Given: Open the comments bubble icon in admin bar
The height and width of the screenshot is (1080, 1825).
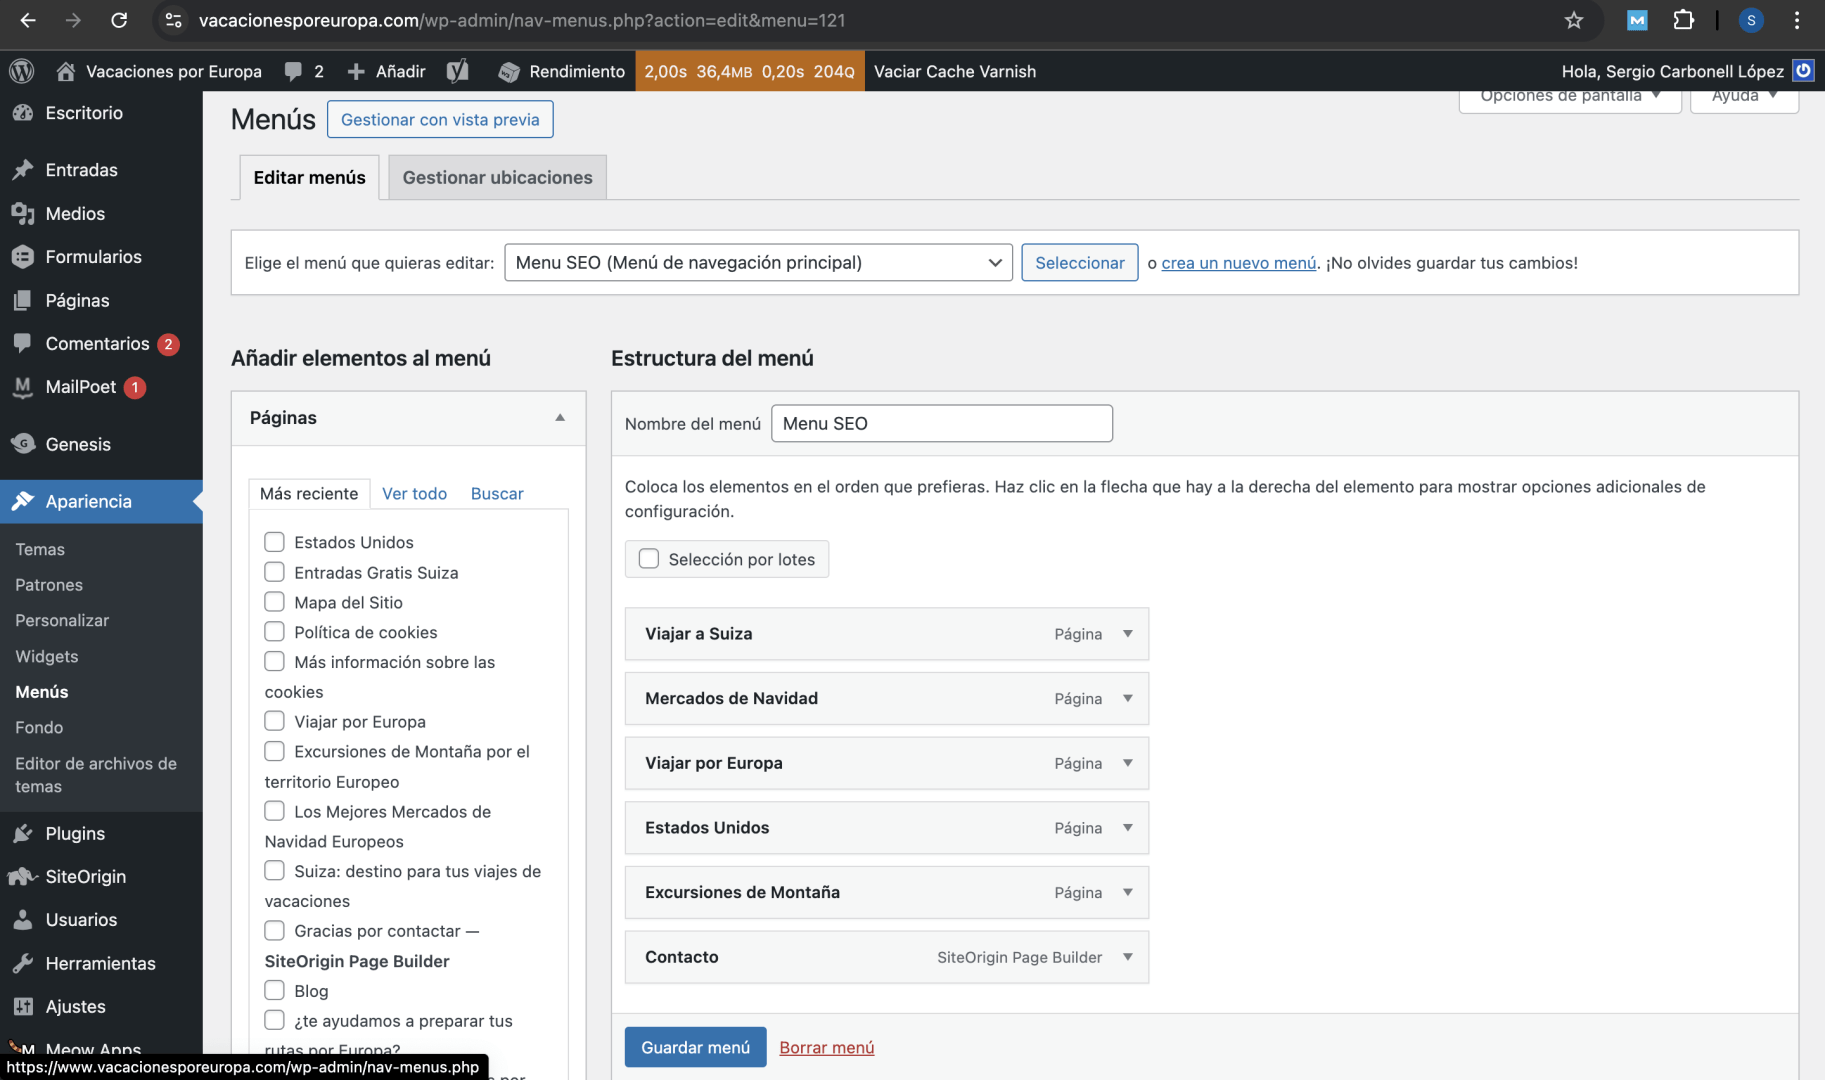Looking at the screenshot, I should coord(293,71).
